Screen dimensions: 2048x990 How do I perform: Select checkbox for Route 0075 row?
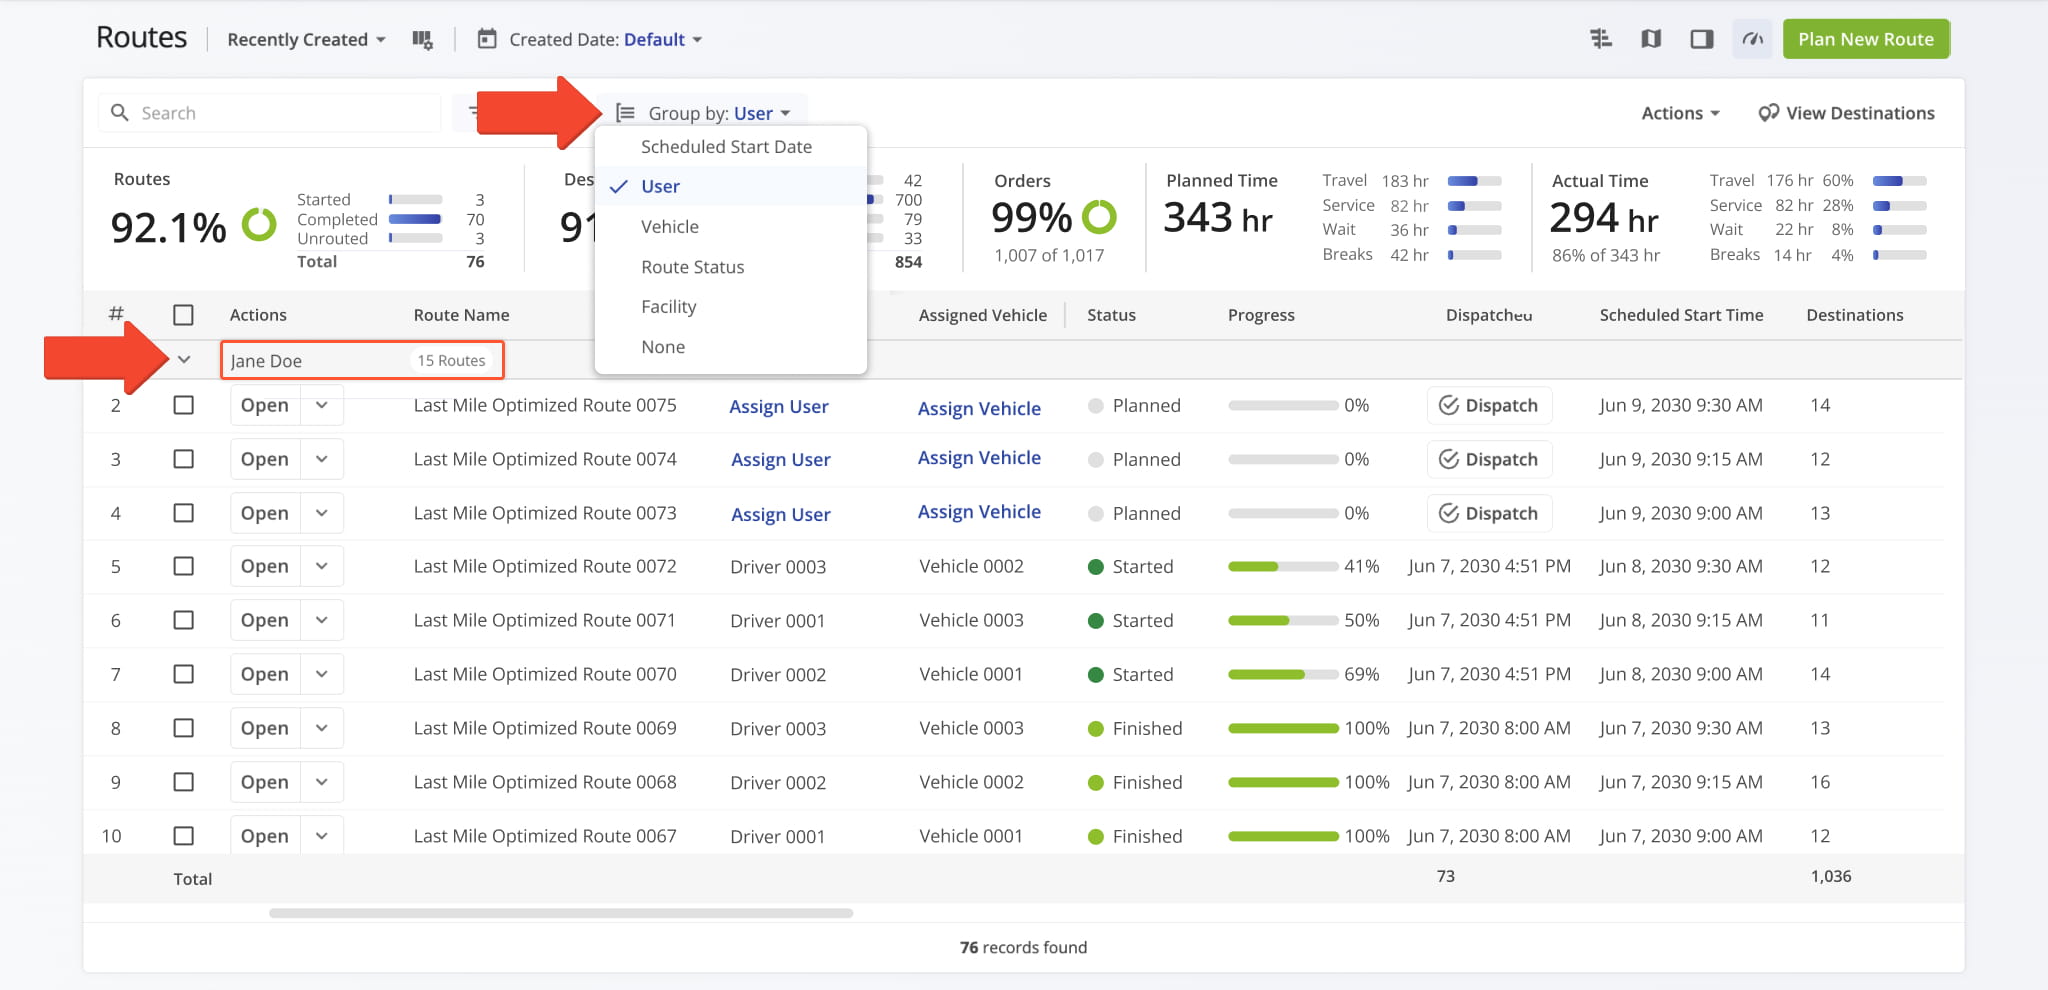pyautogui.click(x=183, y=405)
